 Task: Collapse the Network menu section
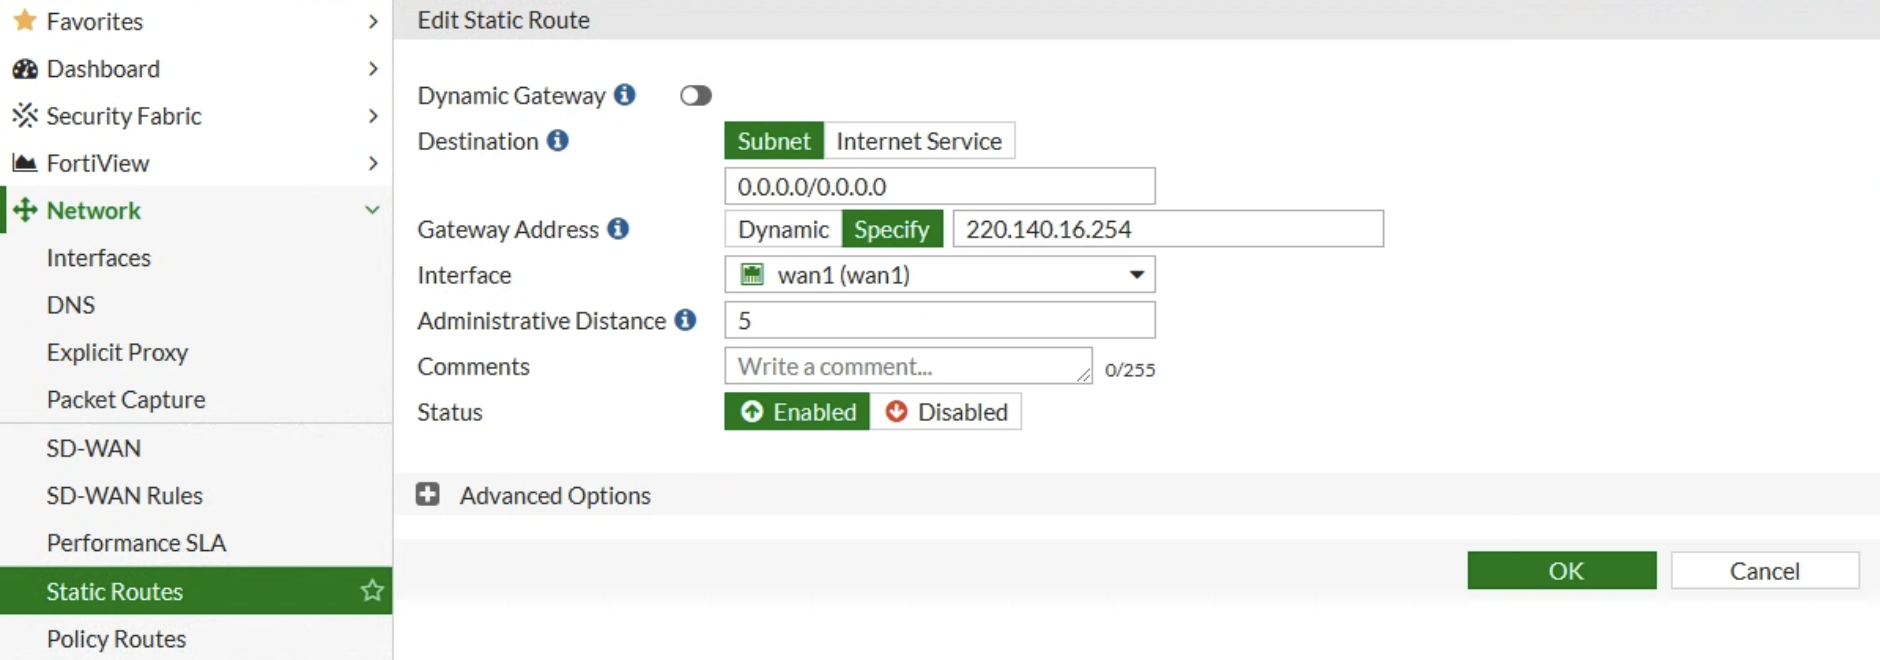pos(372,210)
